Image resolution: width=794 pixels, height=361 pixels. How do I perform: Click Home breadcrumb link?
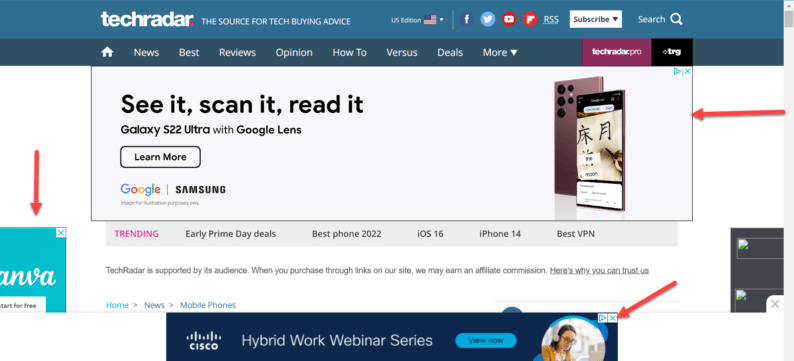(117, 305)
